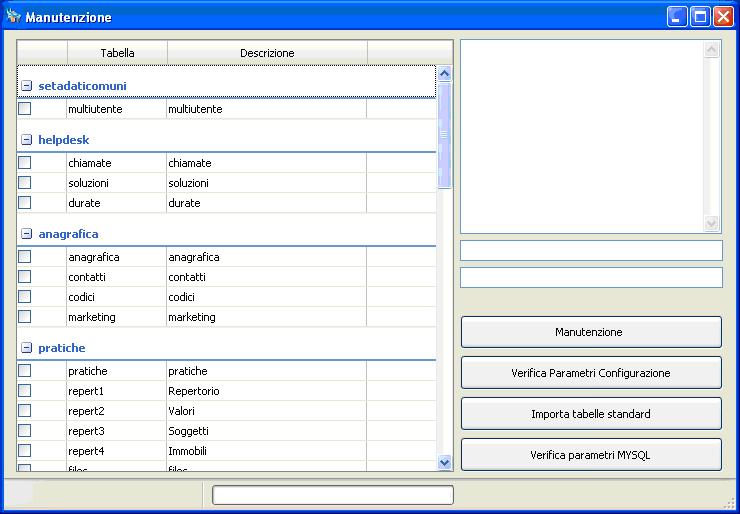The image size is (740, 514).
Task: Click the table list scroll up arrow
Action: tap(445, 74)
